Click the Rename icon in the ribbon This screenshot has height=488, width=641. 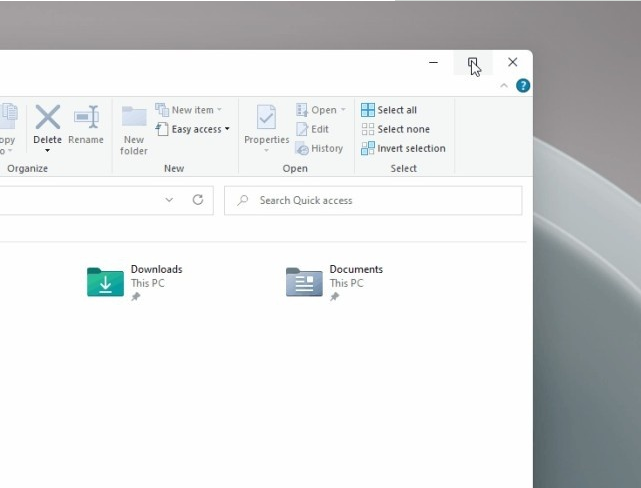[x=86, y=117]
